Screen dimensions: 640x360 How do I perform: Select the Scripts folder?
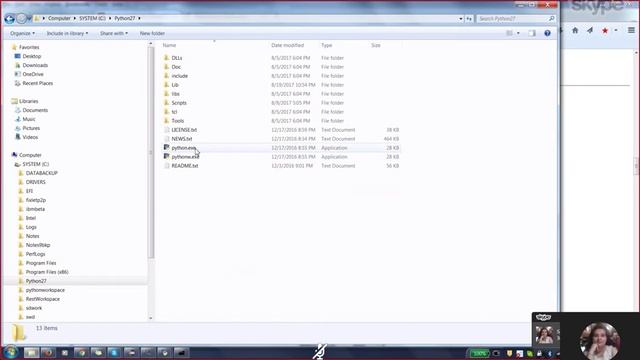point(179,103)
